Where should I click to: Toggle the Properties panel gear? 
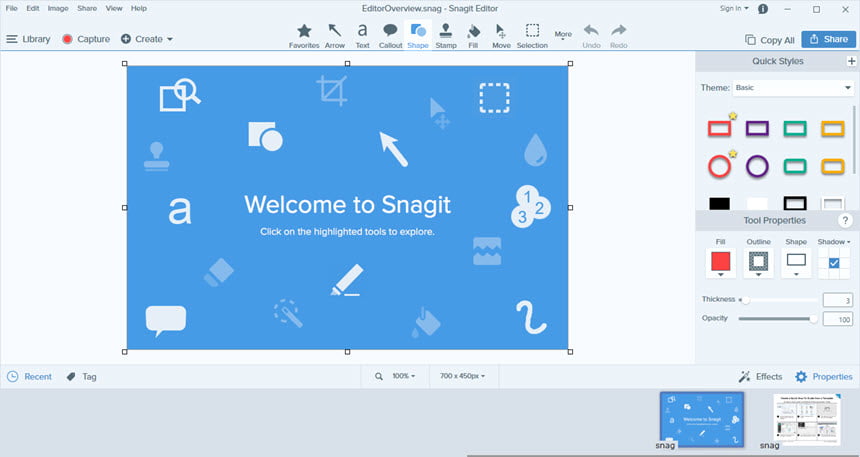point(824,376)
